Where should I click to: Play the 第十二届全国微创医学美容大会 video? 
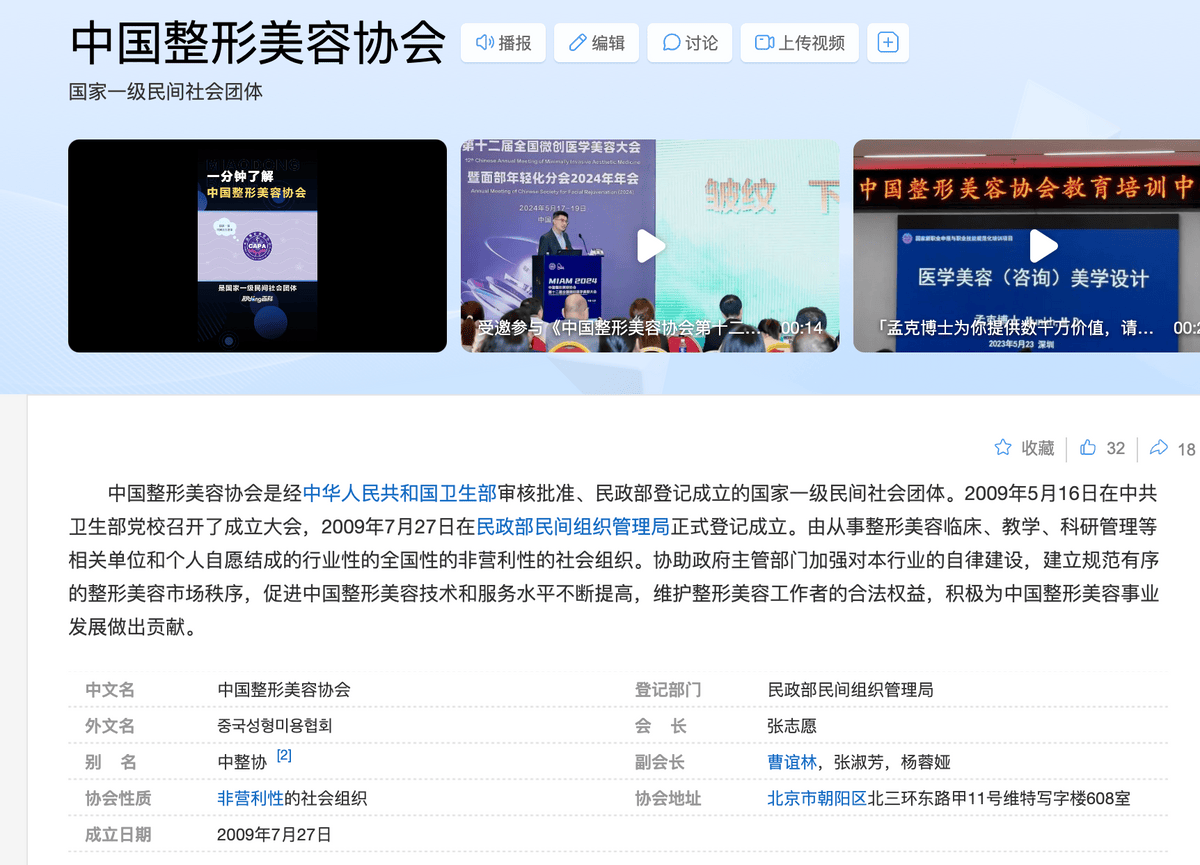click(651, 246)
